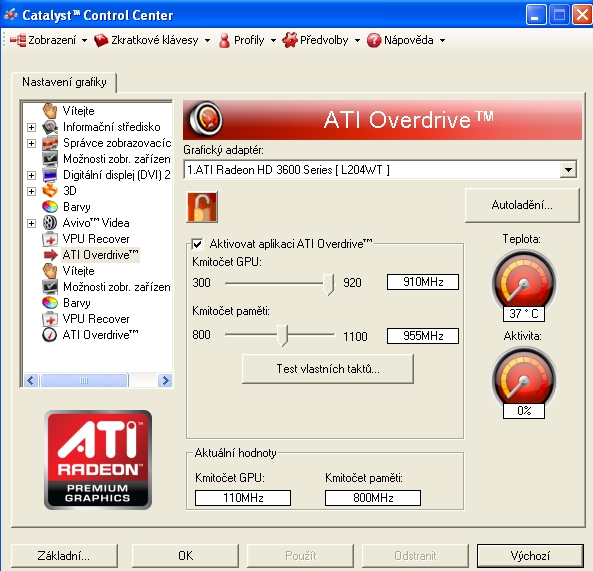Open the Zobrazení menu

(x=49, y=40)
